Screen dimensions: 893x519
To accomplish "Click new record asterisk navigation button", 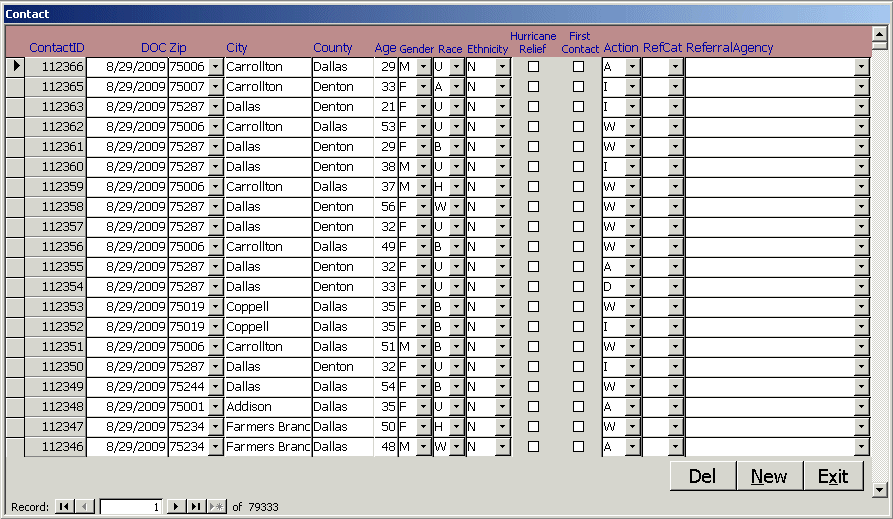I will [x=216, y=506].
